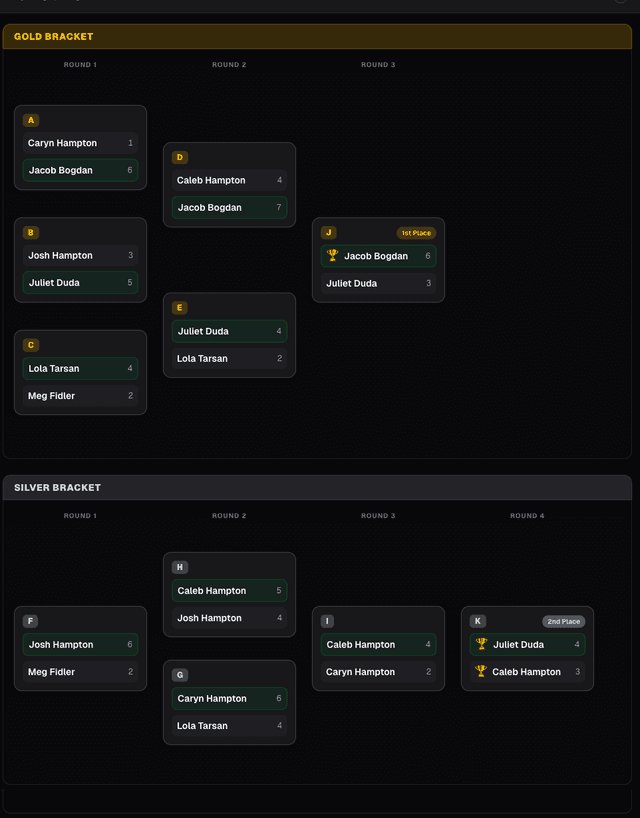Click Caryn Hampton's row in match G
The height and width of the screenshot is (818, 640).
point(229,699)
